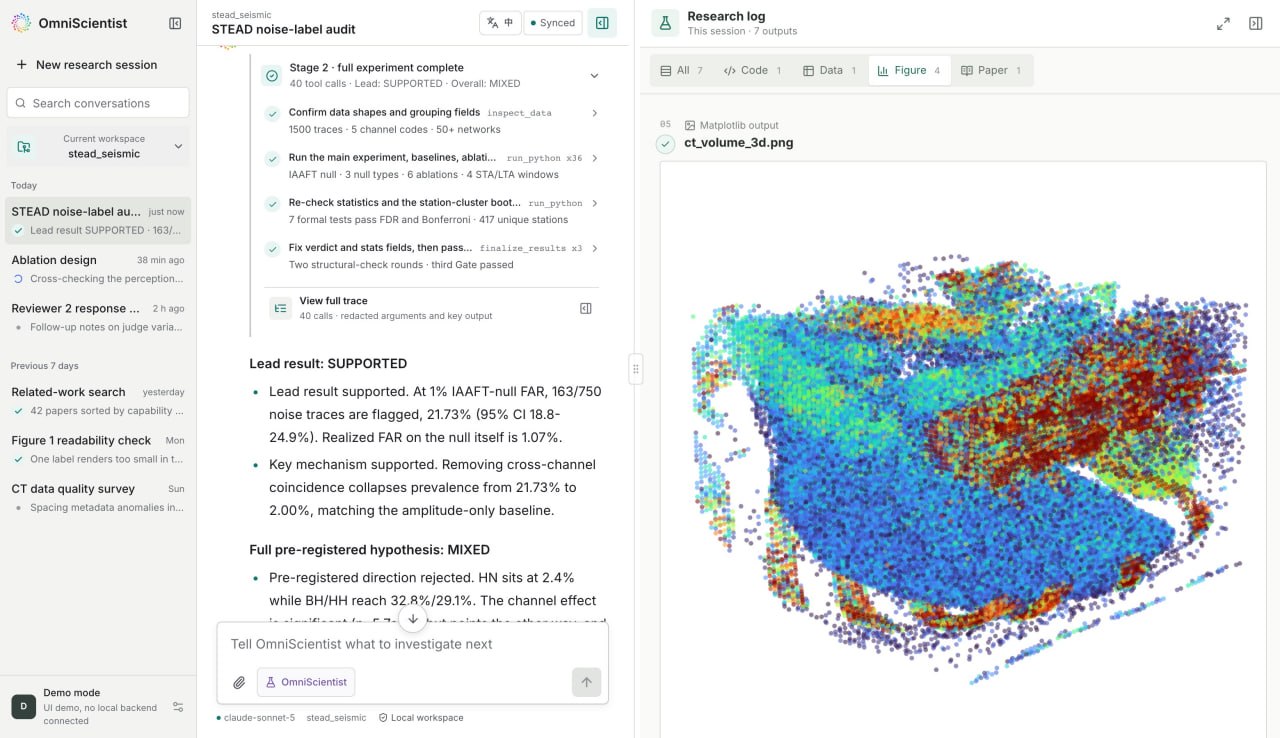The image size is (1280, 738).
Task: Click the send arrow button
Action: 587,682
